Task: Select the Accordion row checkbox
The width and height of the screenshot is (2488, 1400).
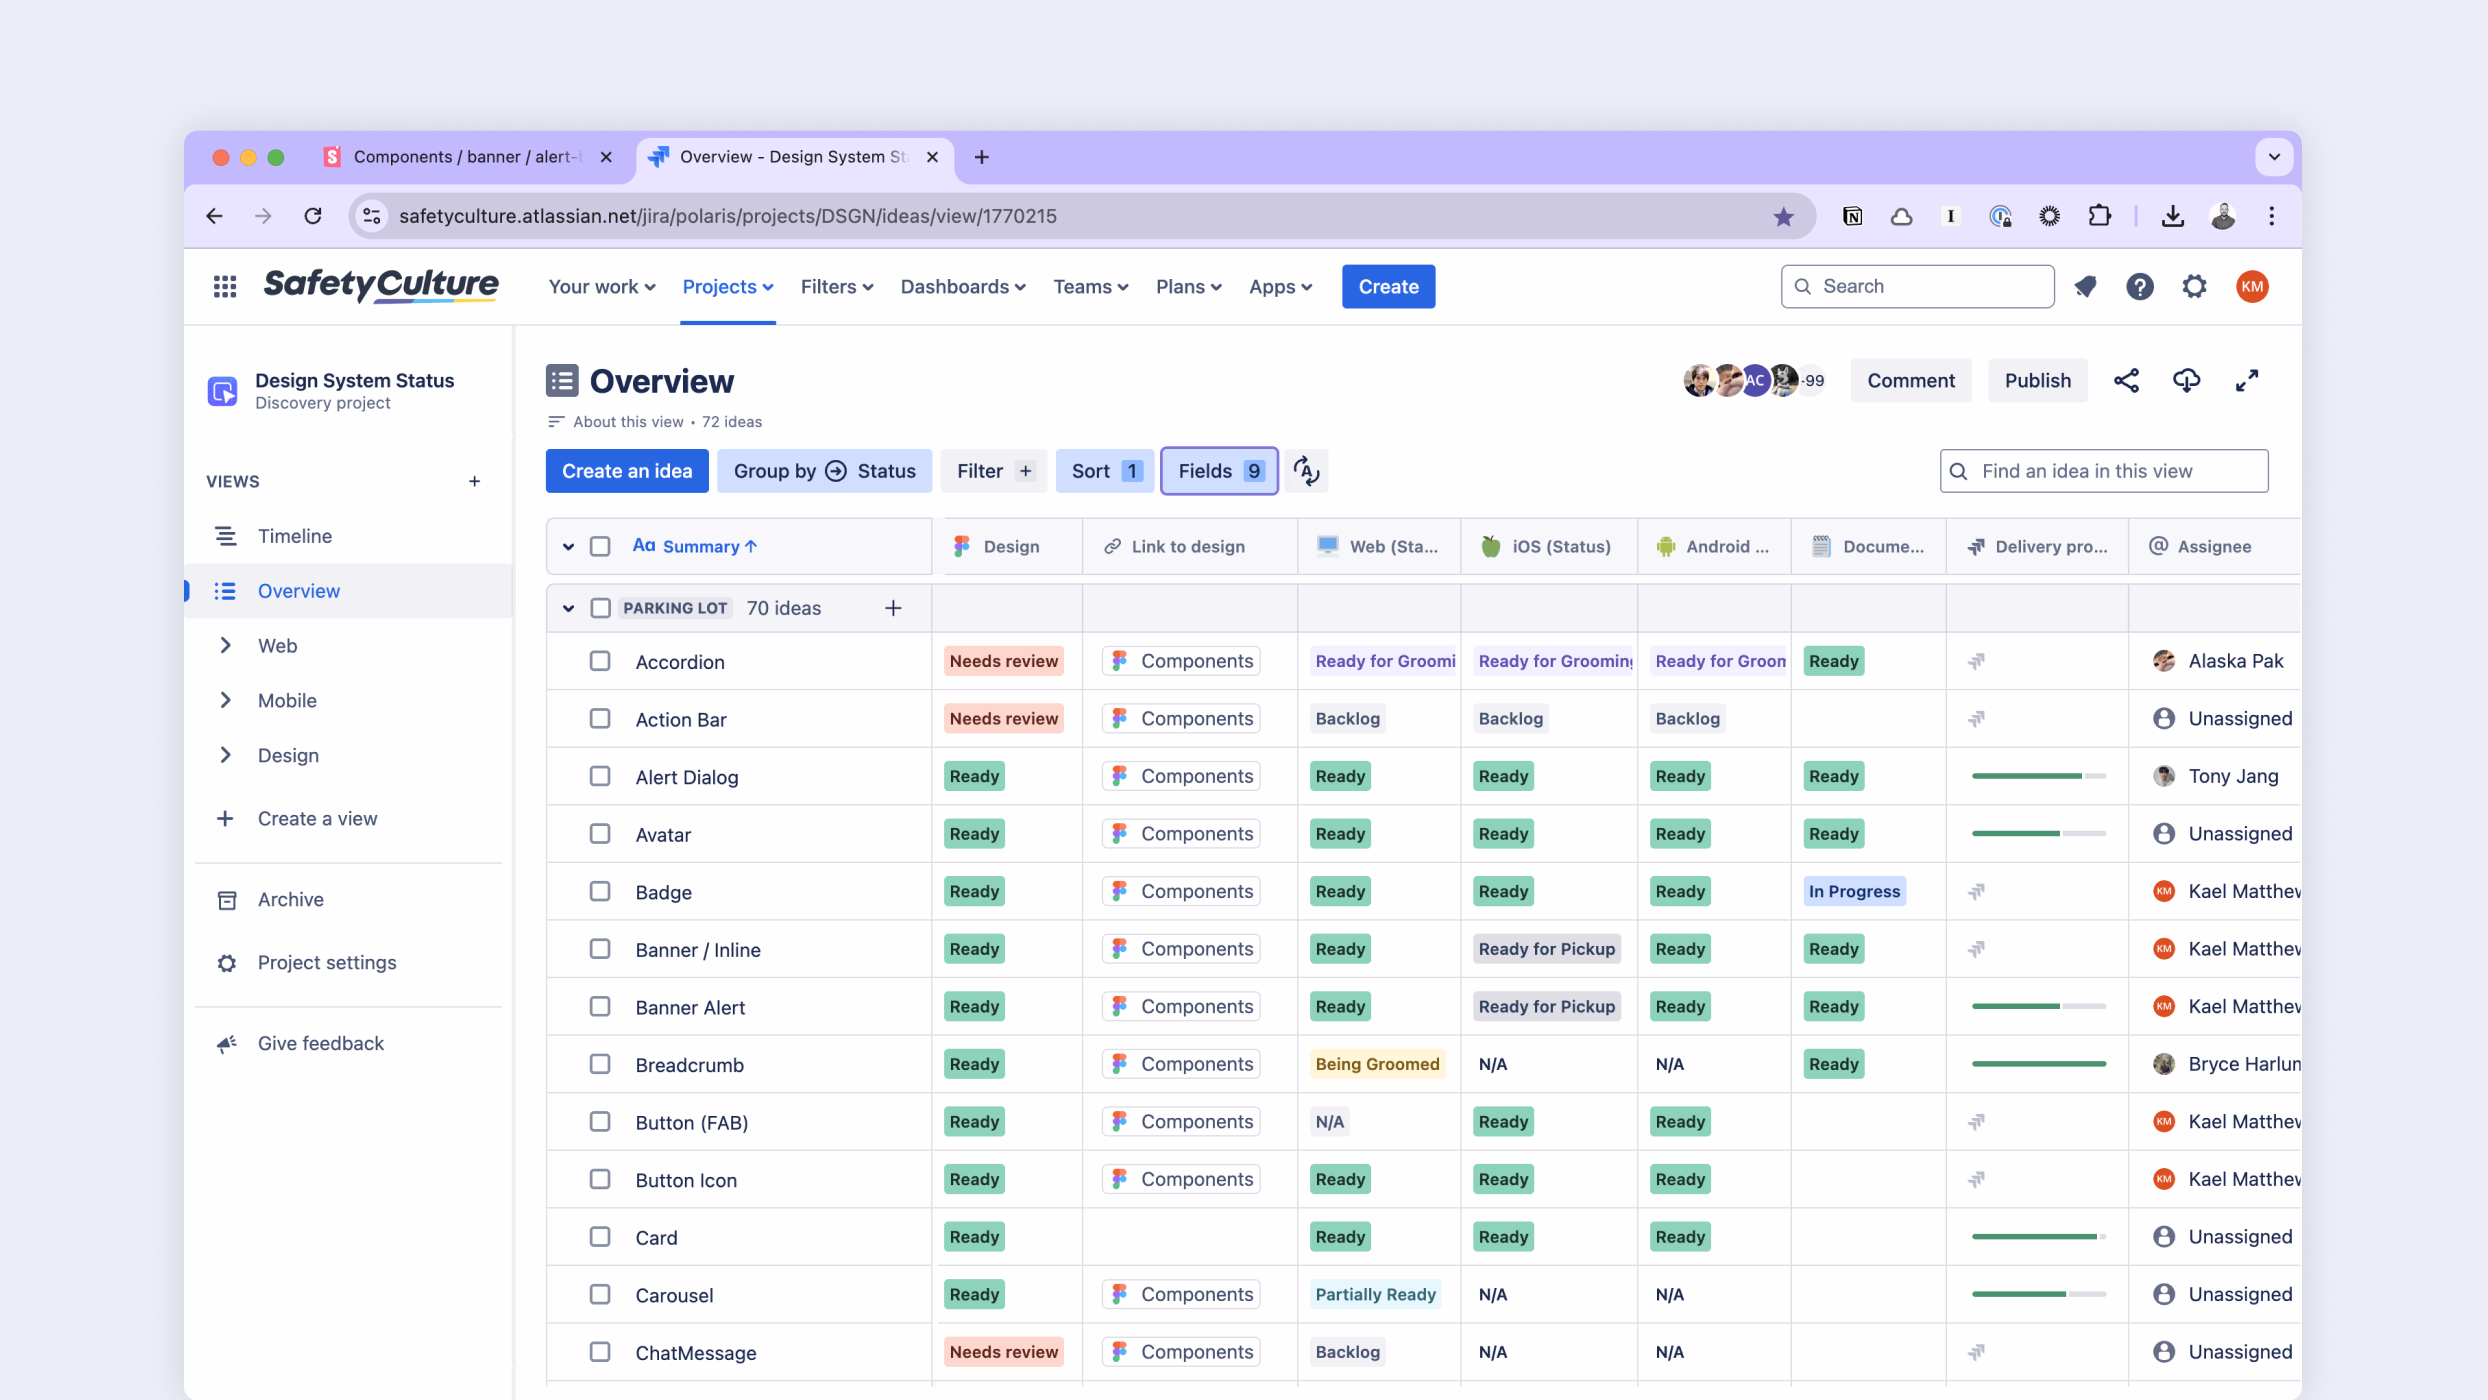Action: [600, 661]
